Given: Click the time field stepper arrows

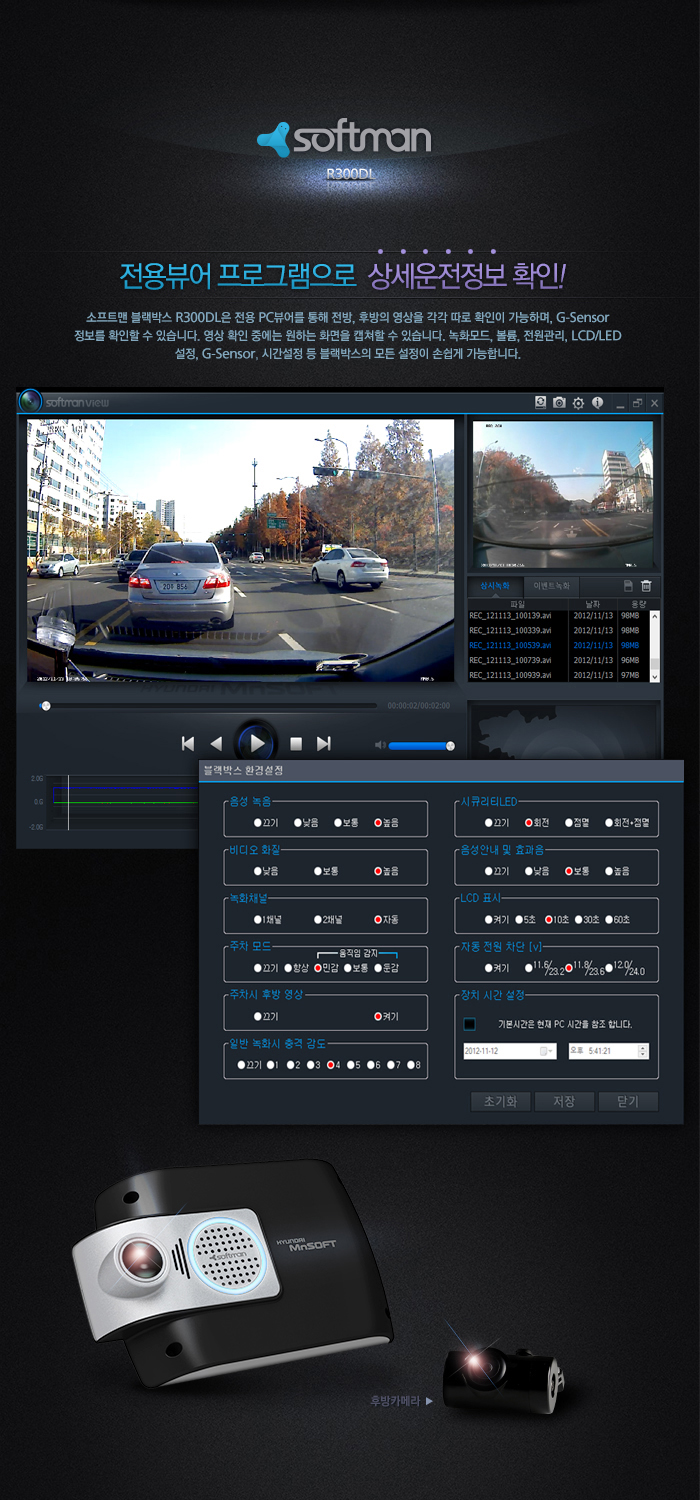Looking at the screenshot, I should pyautogui.click(x=642, y=1051).
